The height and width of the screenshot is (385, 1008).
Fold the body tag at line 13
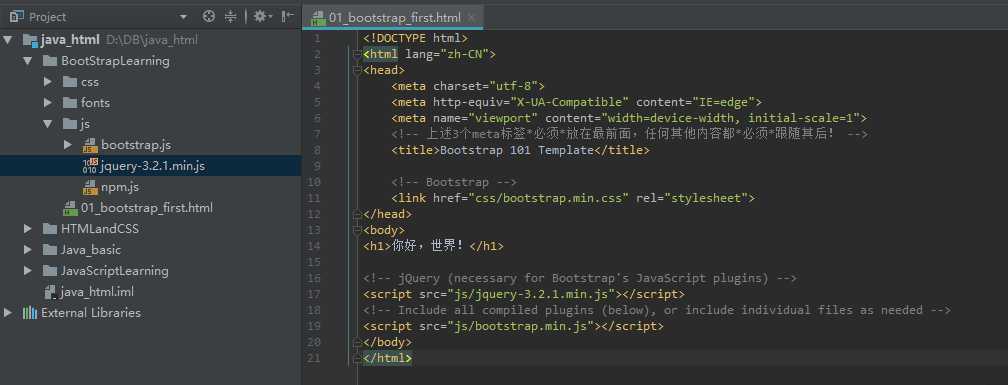tap(357, 230)
